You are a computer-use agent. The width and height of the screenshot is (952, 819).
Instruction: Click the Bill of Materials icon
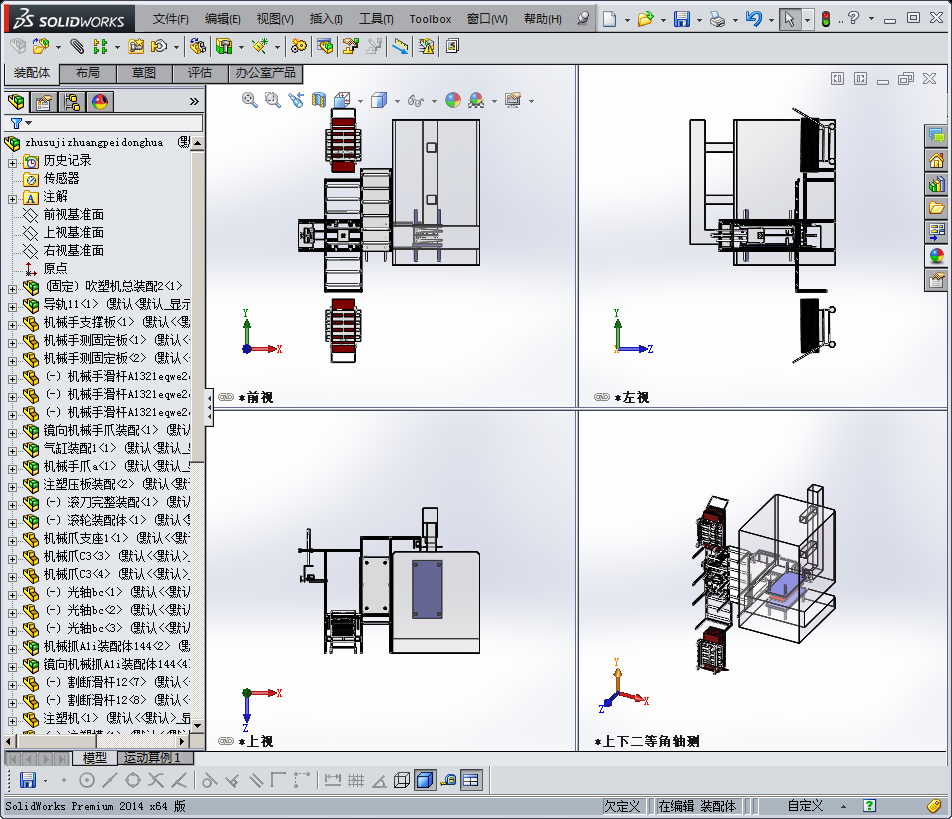pos(325,46)
